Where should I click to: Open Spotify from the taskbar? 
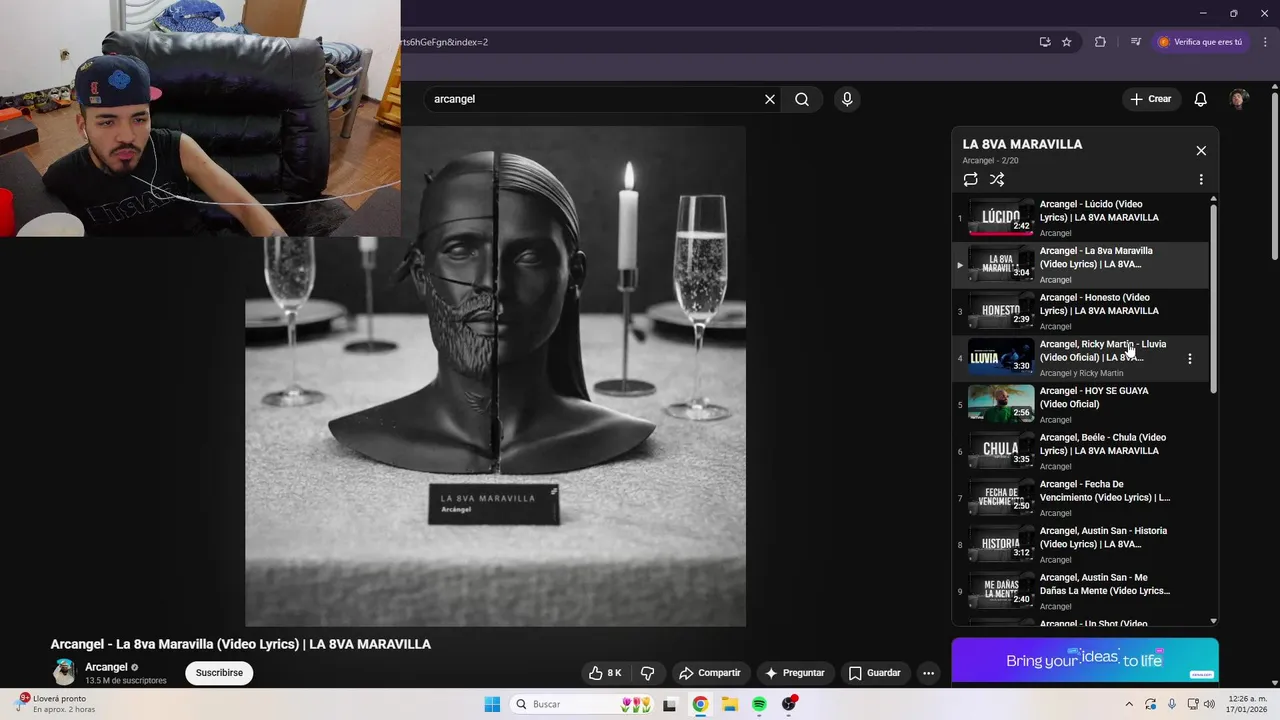coord(759,705)
